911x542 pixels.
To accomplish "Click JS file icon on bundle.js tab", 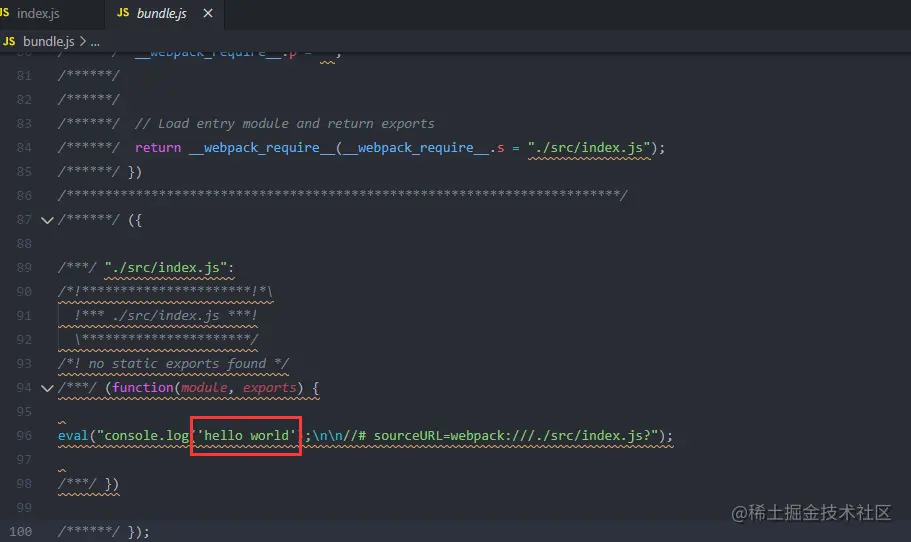I will click(x=123, y=13).
